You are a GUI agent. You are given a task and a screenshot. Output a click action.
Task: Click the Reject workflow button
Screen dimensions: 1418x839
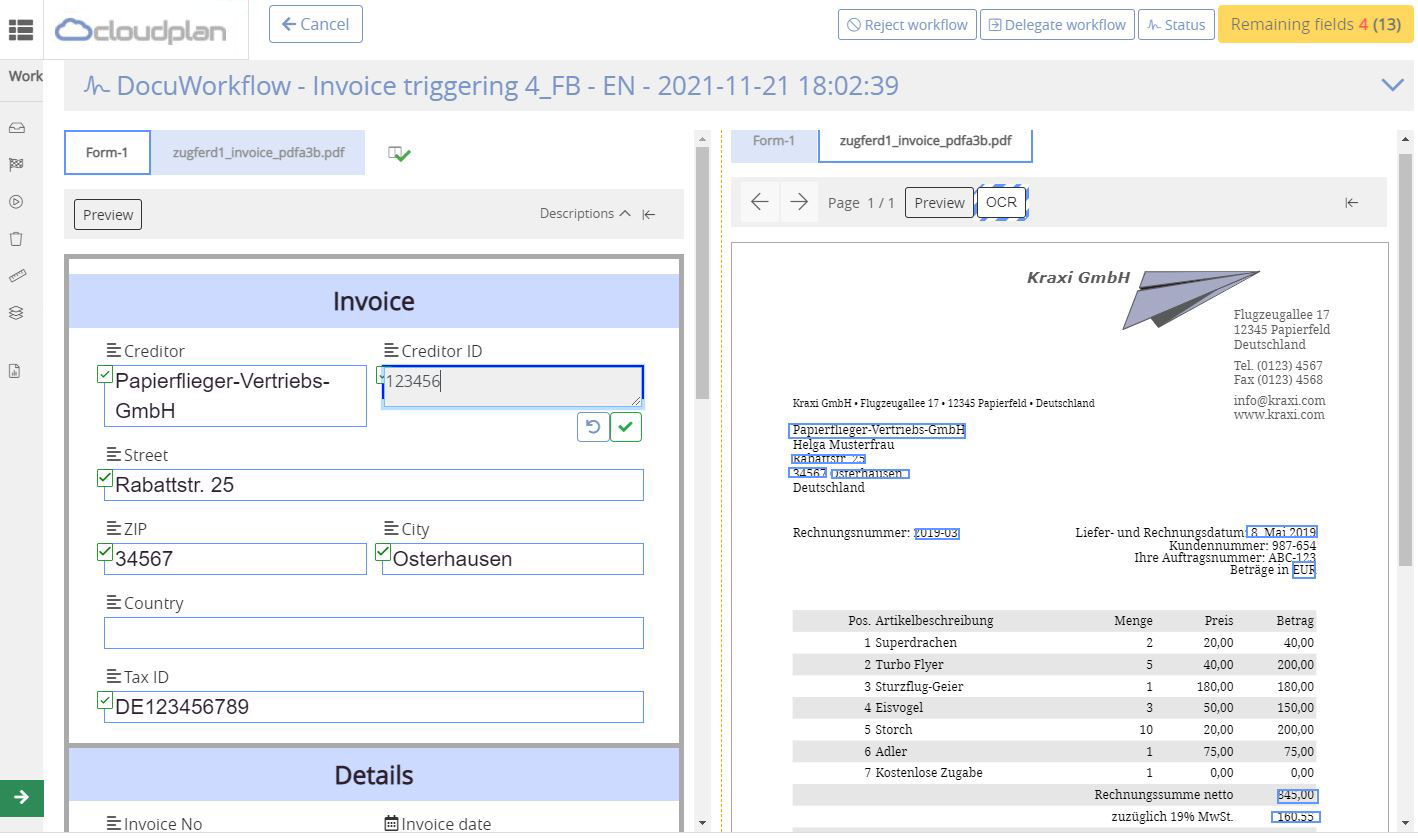pyautogui.click(x=907, y=24)
